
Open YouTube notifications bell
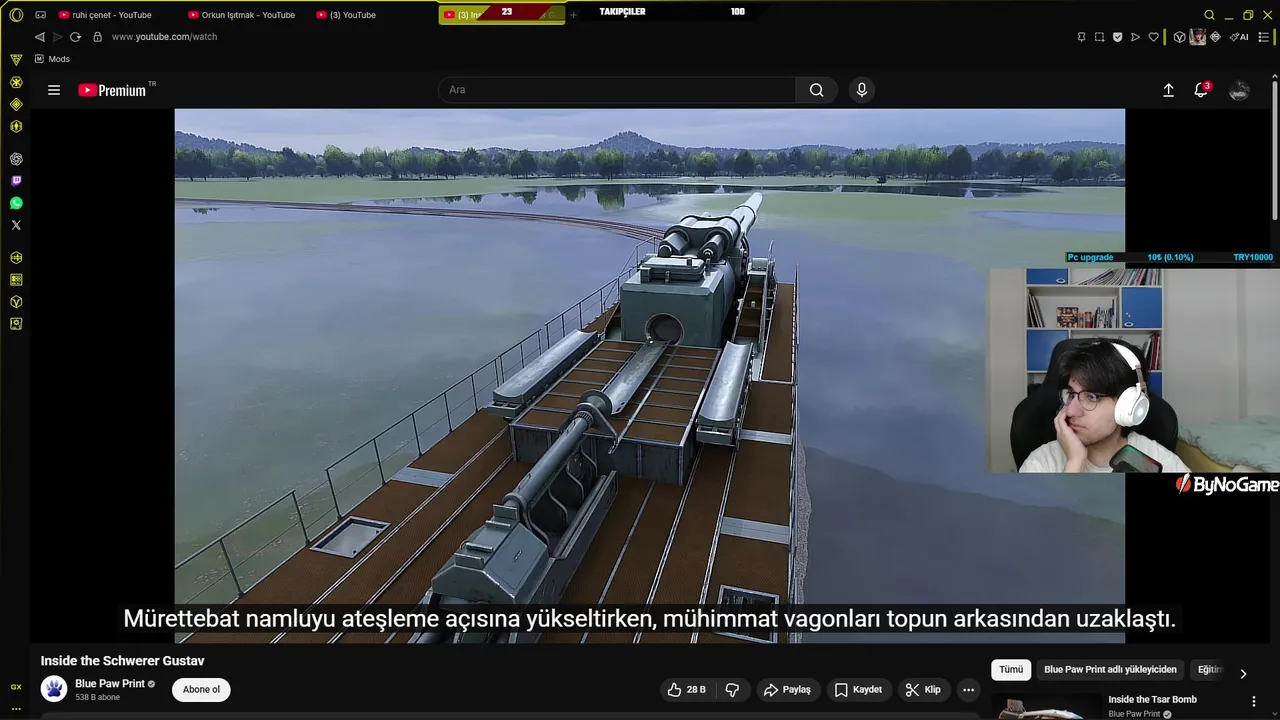click(1201, 90)
